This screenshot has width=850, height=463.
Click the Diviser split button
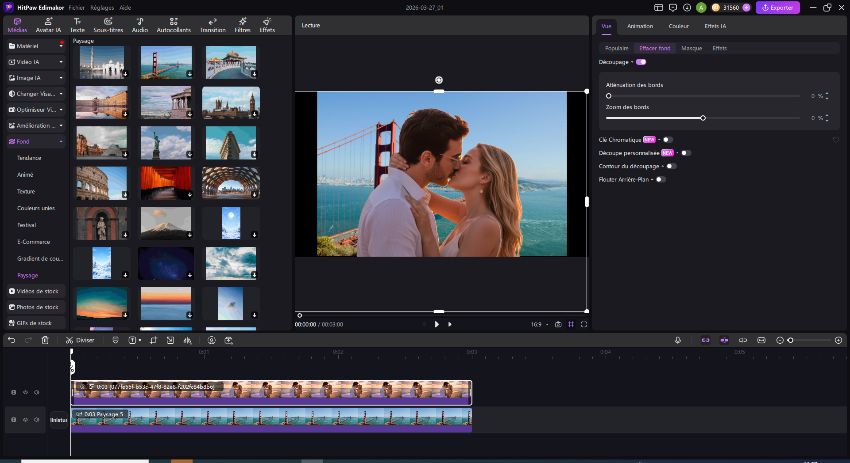click(82, 340)
